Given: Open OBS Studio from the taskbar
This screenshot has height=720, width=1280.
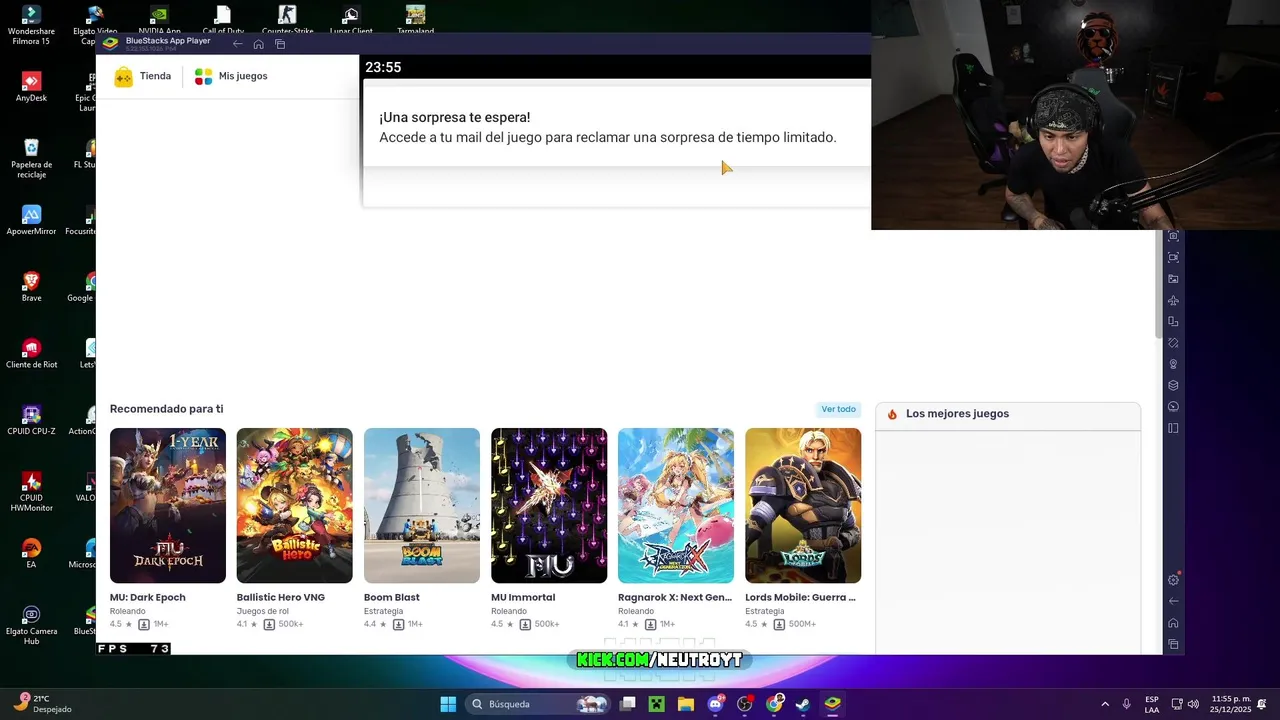Looking at the screenshot, I should click(x=745, y=704).
